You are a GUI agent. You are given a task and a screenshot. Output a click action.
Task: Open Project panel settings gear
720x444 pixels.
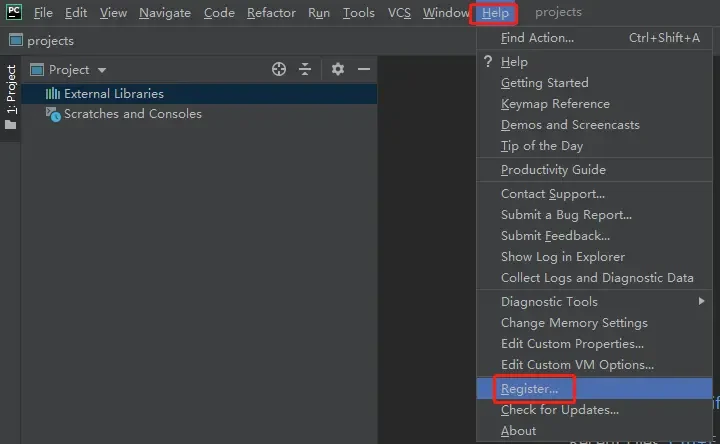point(337,69)
